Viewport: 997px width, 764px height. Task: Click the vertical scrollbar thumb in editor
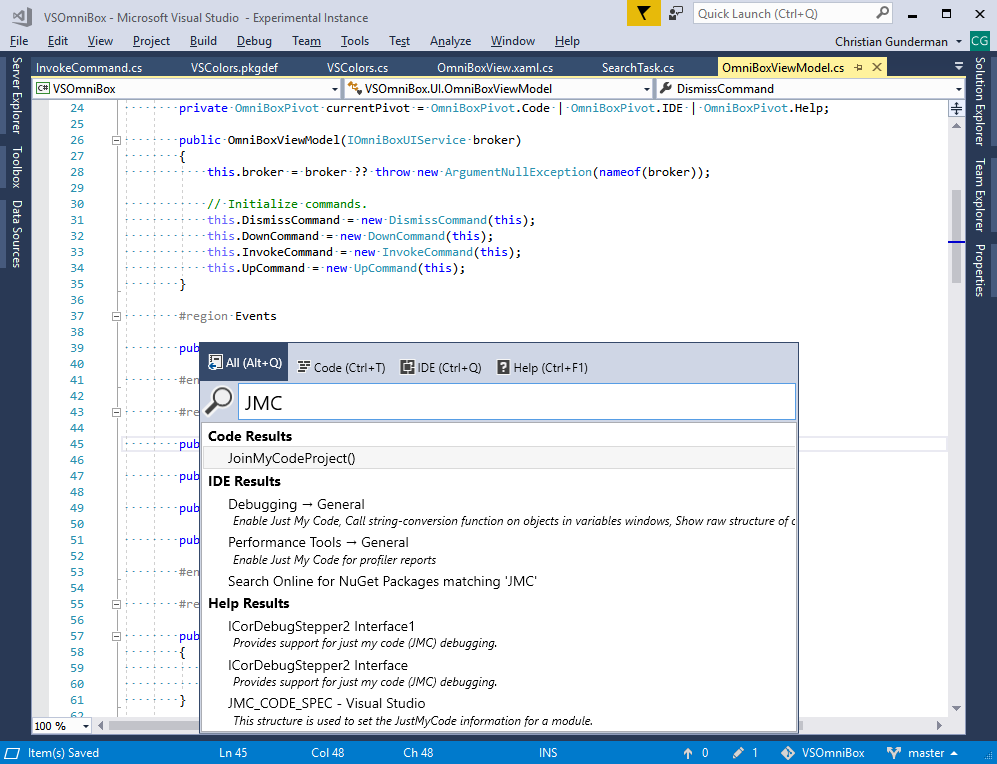956,235
